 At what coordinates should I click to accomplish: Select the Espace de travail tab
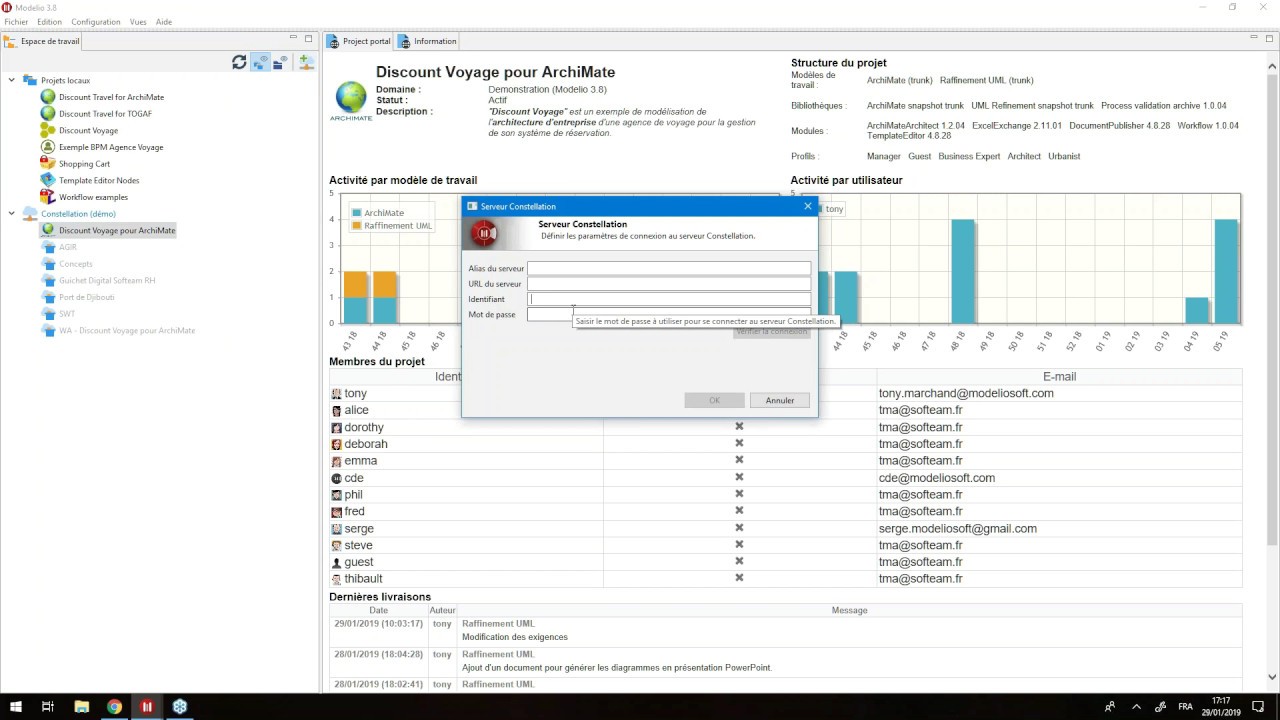42,41
